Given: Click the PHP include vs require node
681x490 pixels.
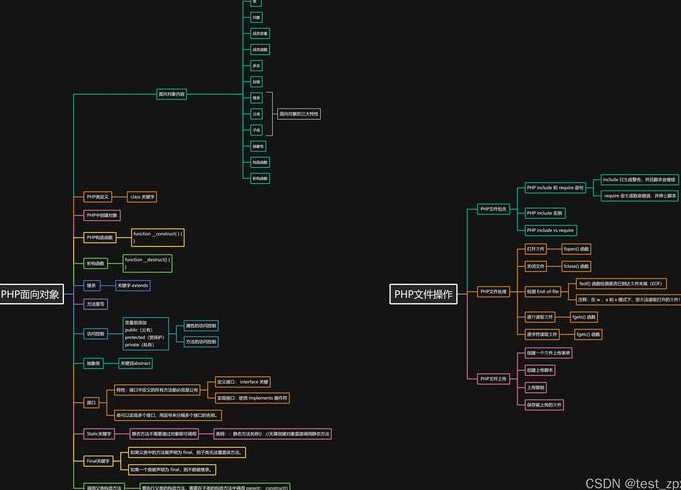Looking at the screenshot, I should pyautogui.click(x=551, y=230).
